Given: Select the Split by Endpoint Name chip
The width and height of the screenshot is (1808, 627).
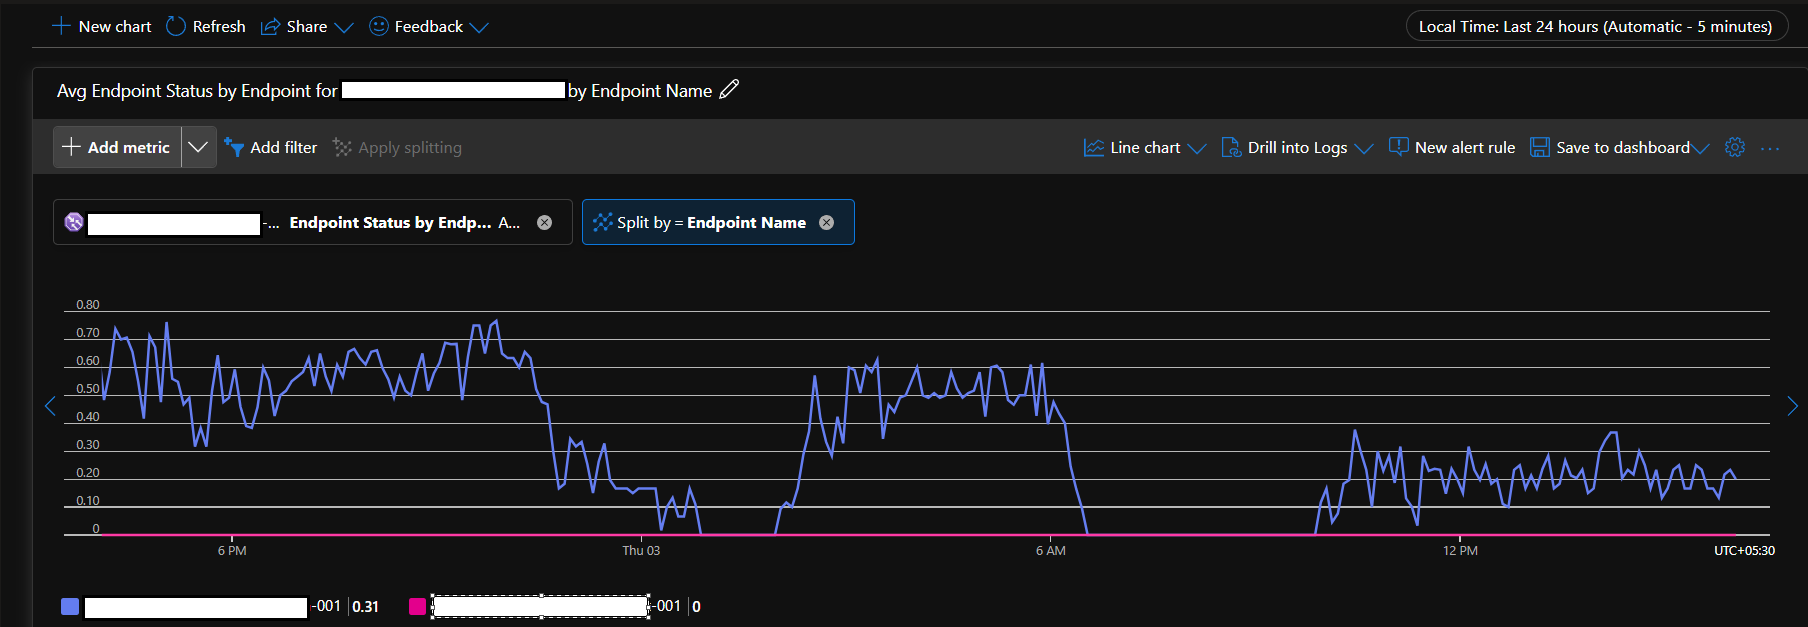Looking at the screenshot, I should coord(718,222).
